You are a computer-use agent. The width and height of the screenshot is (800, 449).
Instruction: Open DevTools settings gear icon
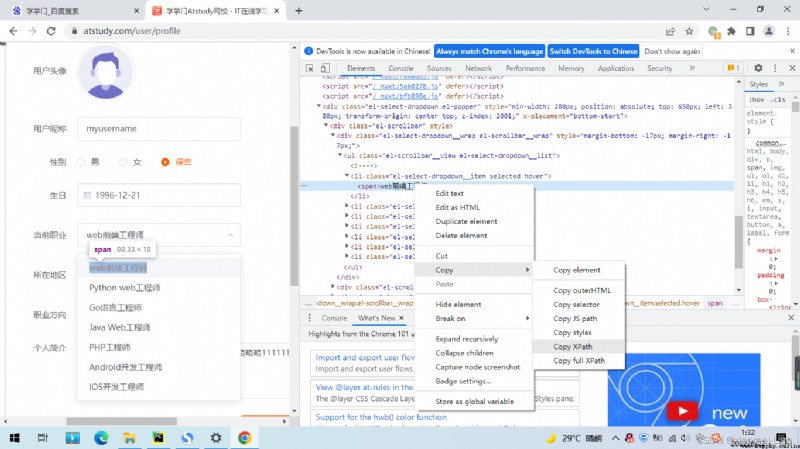tap(758, 68)
